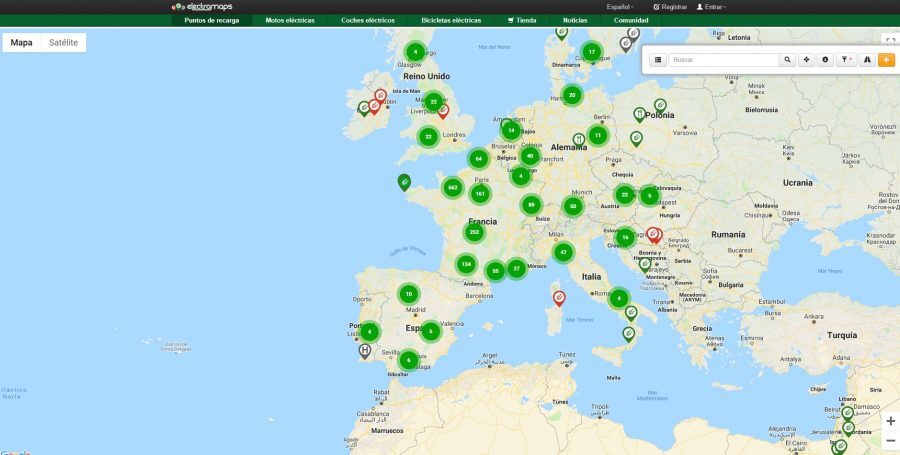The image size is (900, 455).
Task: Select Puntos de recarga tab
Action: [212, 21]
